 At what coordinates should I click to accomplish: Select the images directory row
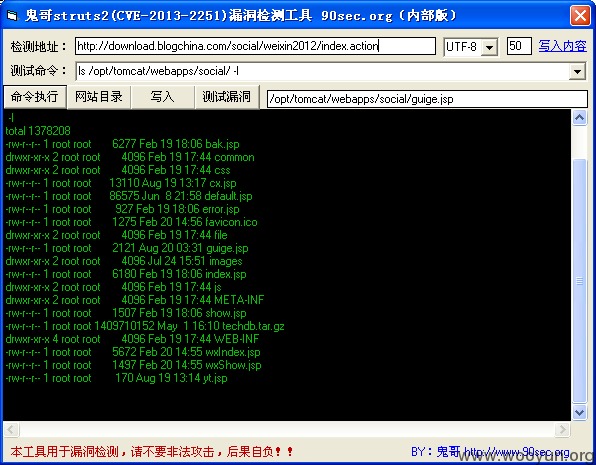point(124,261)
